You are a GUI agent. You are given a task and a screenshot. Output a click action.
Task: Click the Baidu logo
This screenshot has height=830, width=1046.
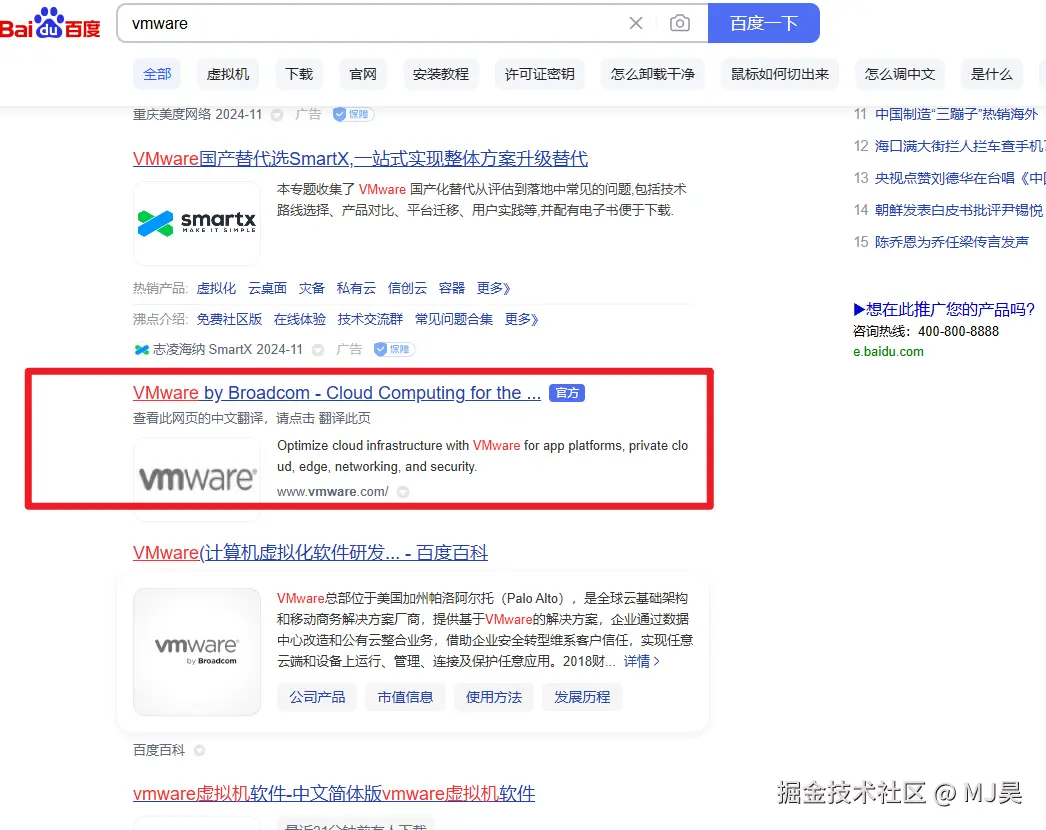point(50,23)
